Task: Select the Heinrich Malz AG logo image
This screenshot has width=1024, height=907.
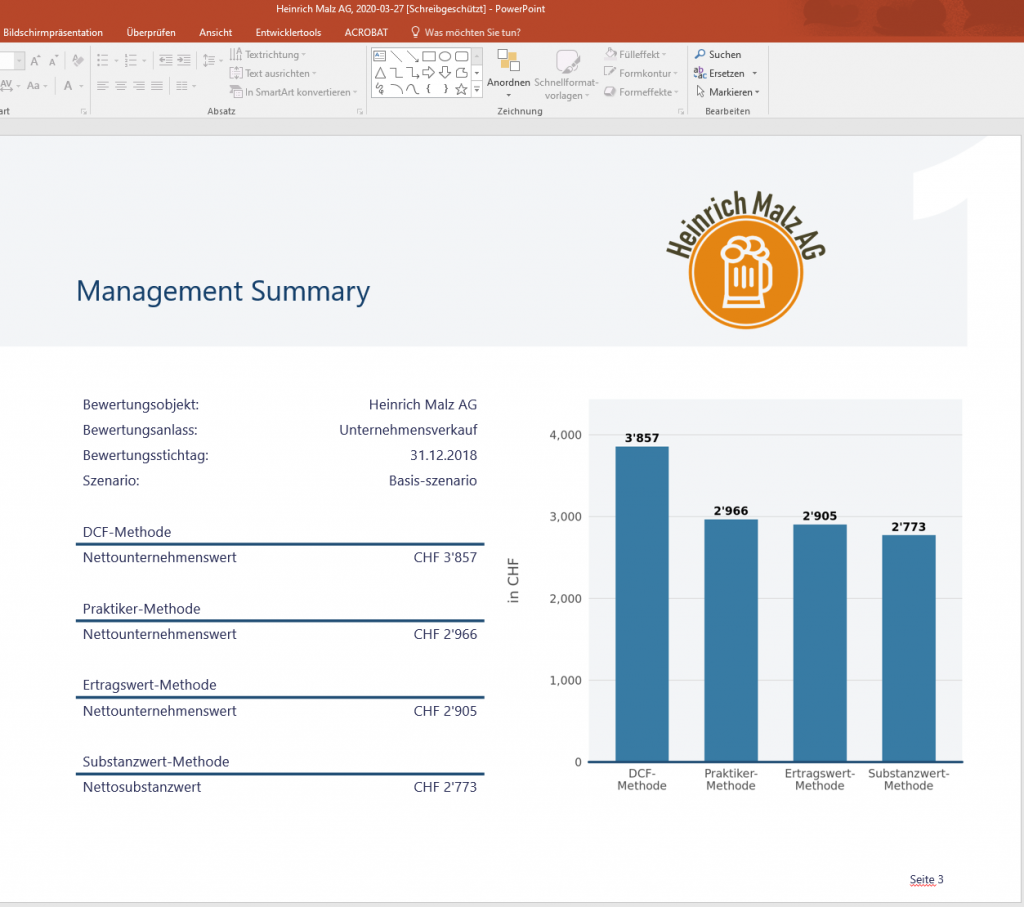Action: coord(746,259)
